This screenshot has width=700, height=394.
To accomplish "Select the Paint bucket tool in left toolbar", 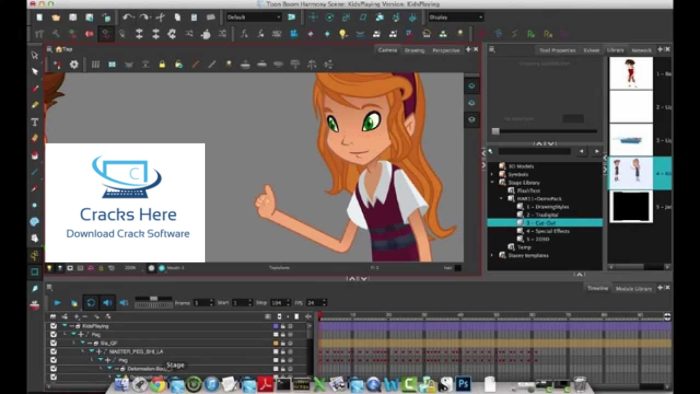I will click(x=35, y=155).
